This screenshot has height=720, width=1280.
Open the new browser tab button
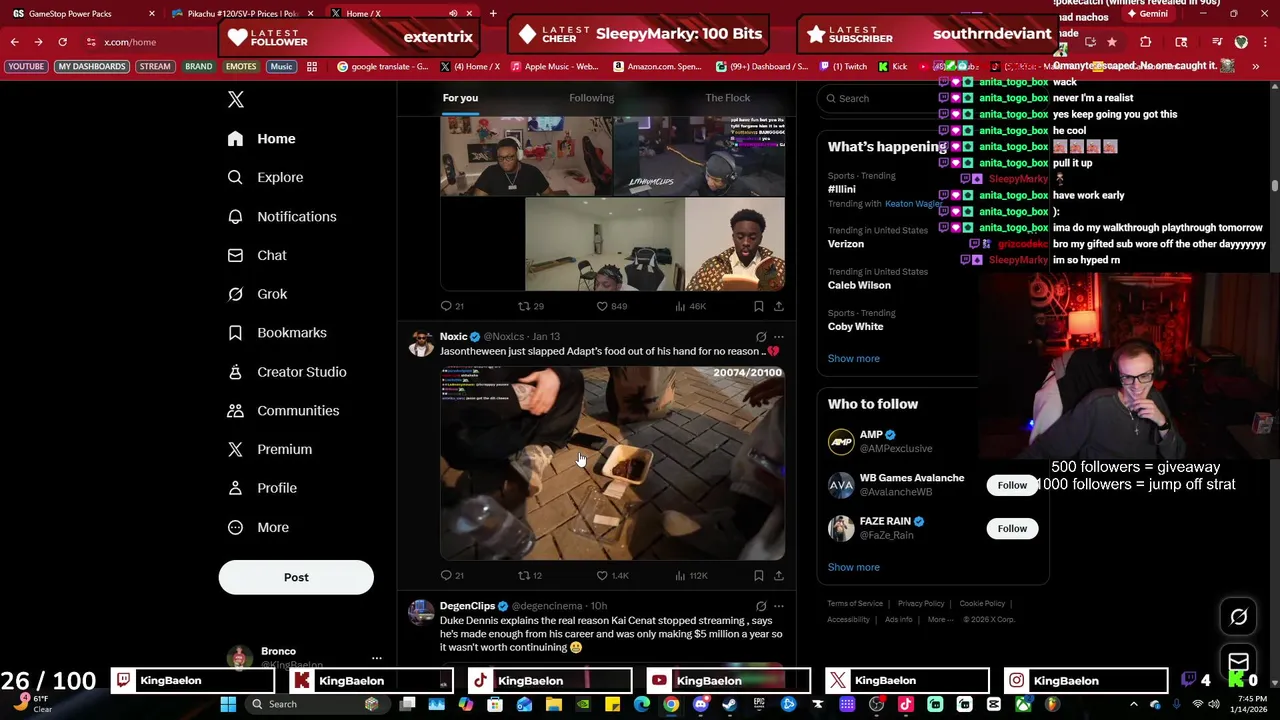[x=493, y=14]
